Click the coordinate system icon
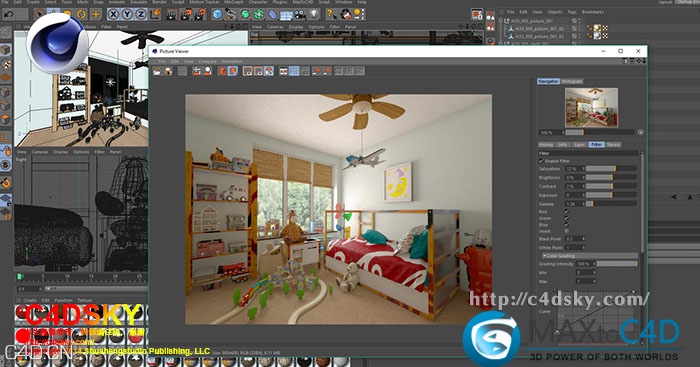This screenshot has height=367, width=700. pos(154,14)
